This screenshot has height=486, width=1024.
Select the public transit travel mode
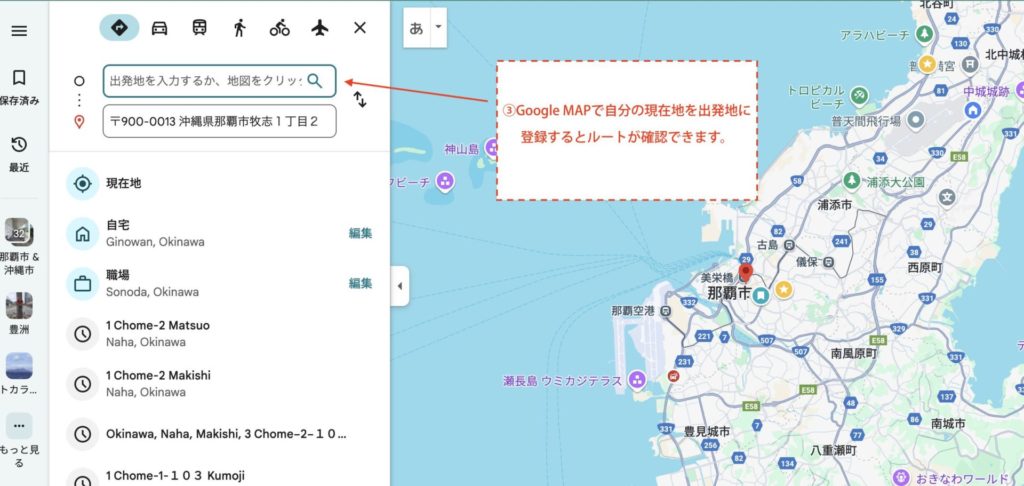[200, 28]
